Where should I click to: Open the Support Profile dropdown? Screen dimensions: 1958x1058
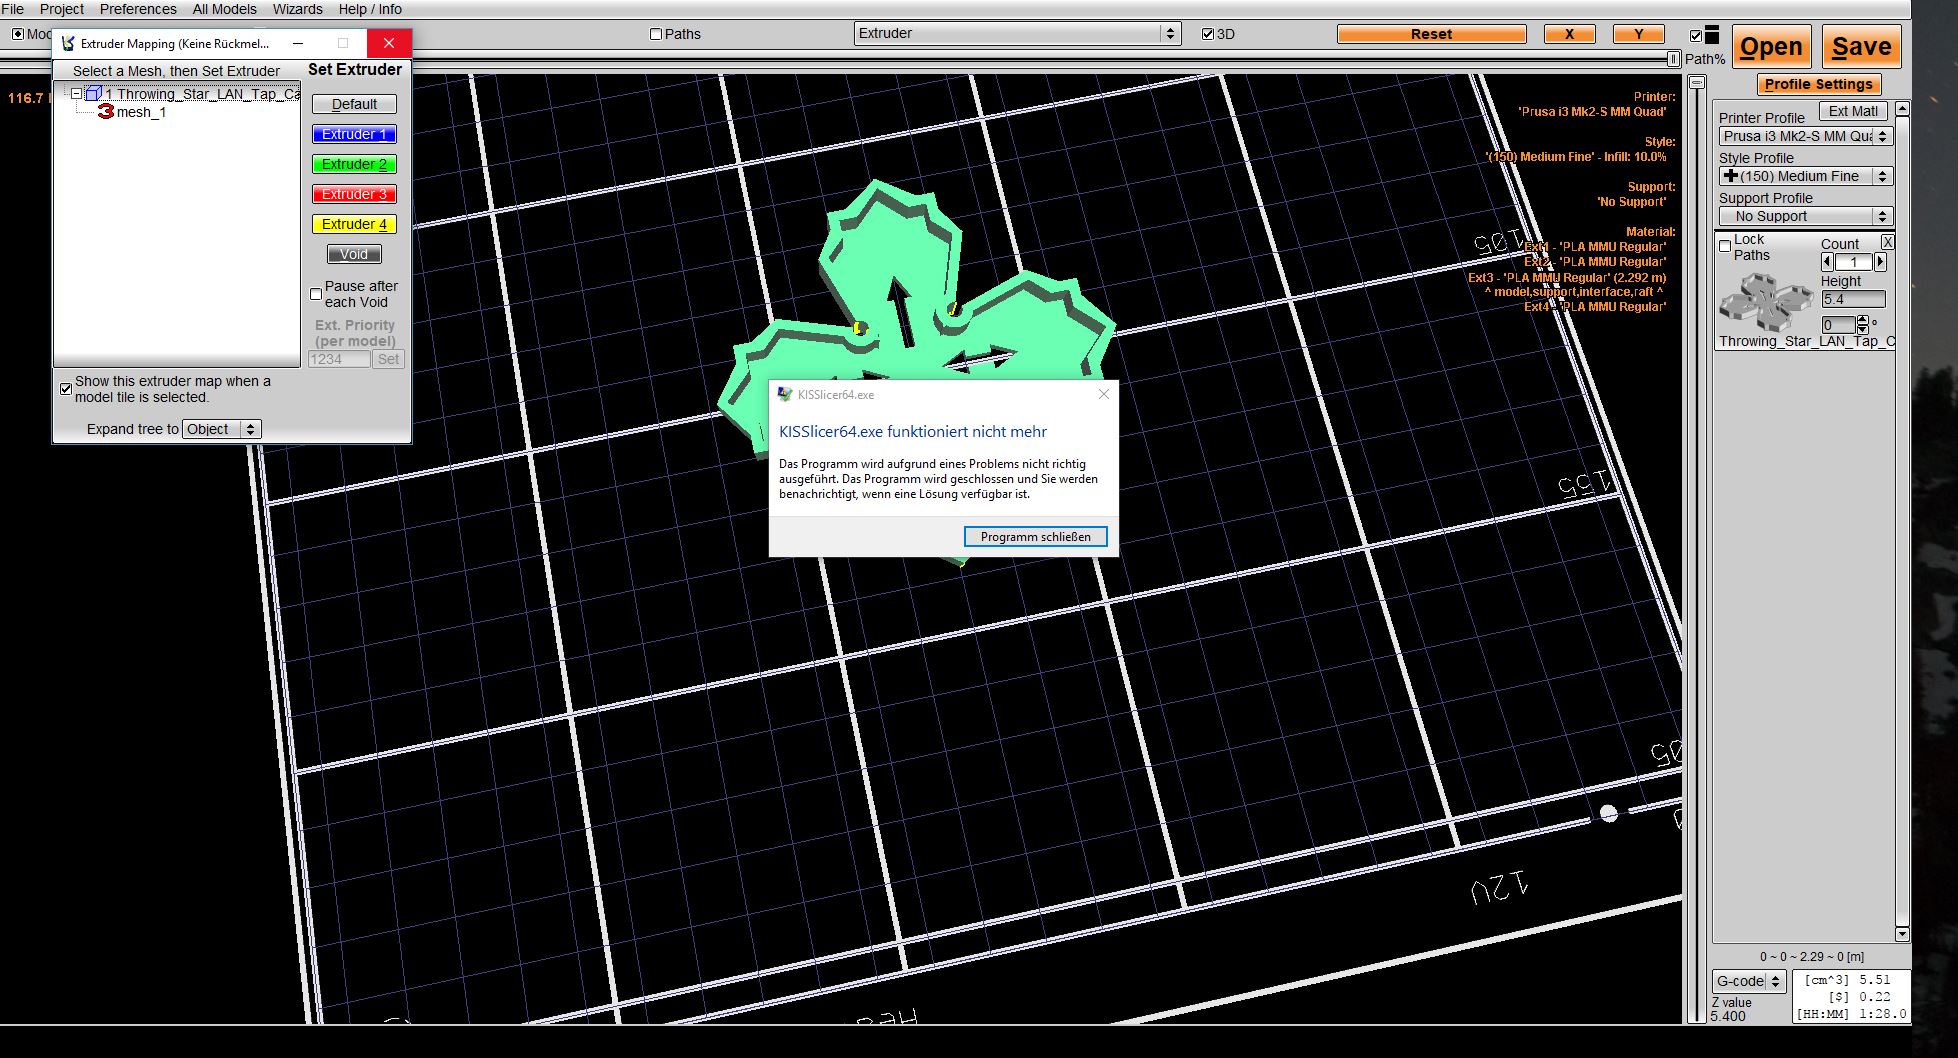tap(1806, 216)
